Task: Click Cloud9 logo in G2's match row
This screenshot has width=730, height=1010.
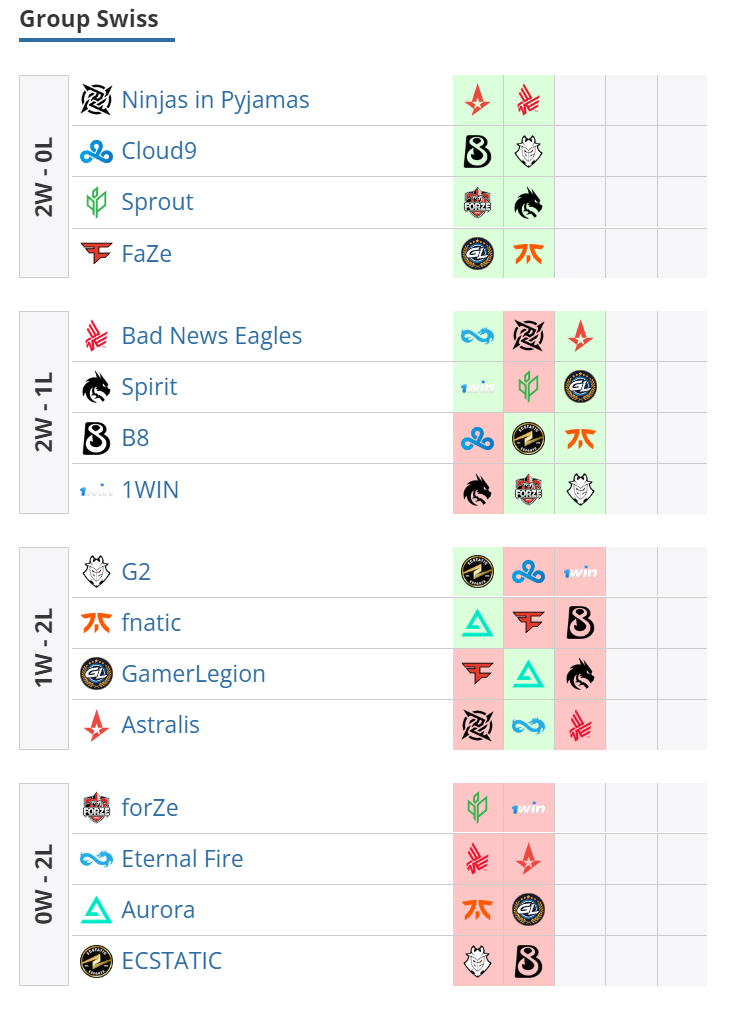Action: coord(528,572)
